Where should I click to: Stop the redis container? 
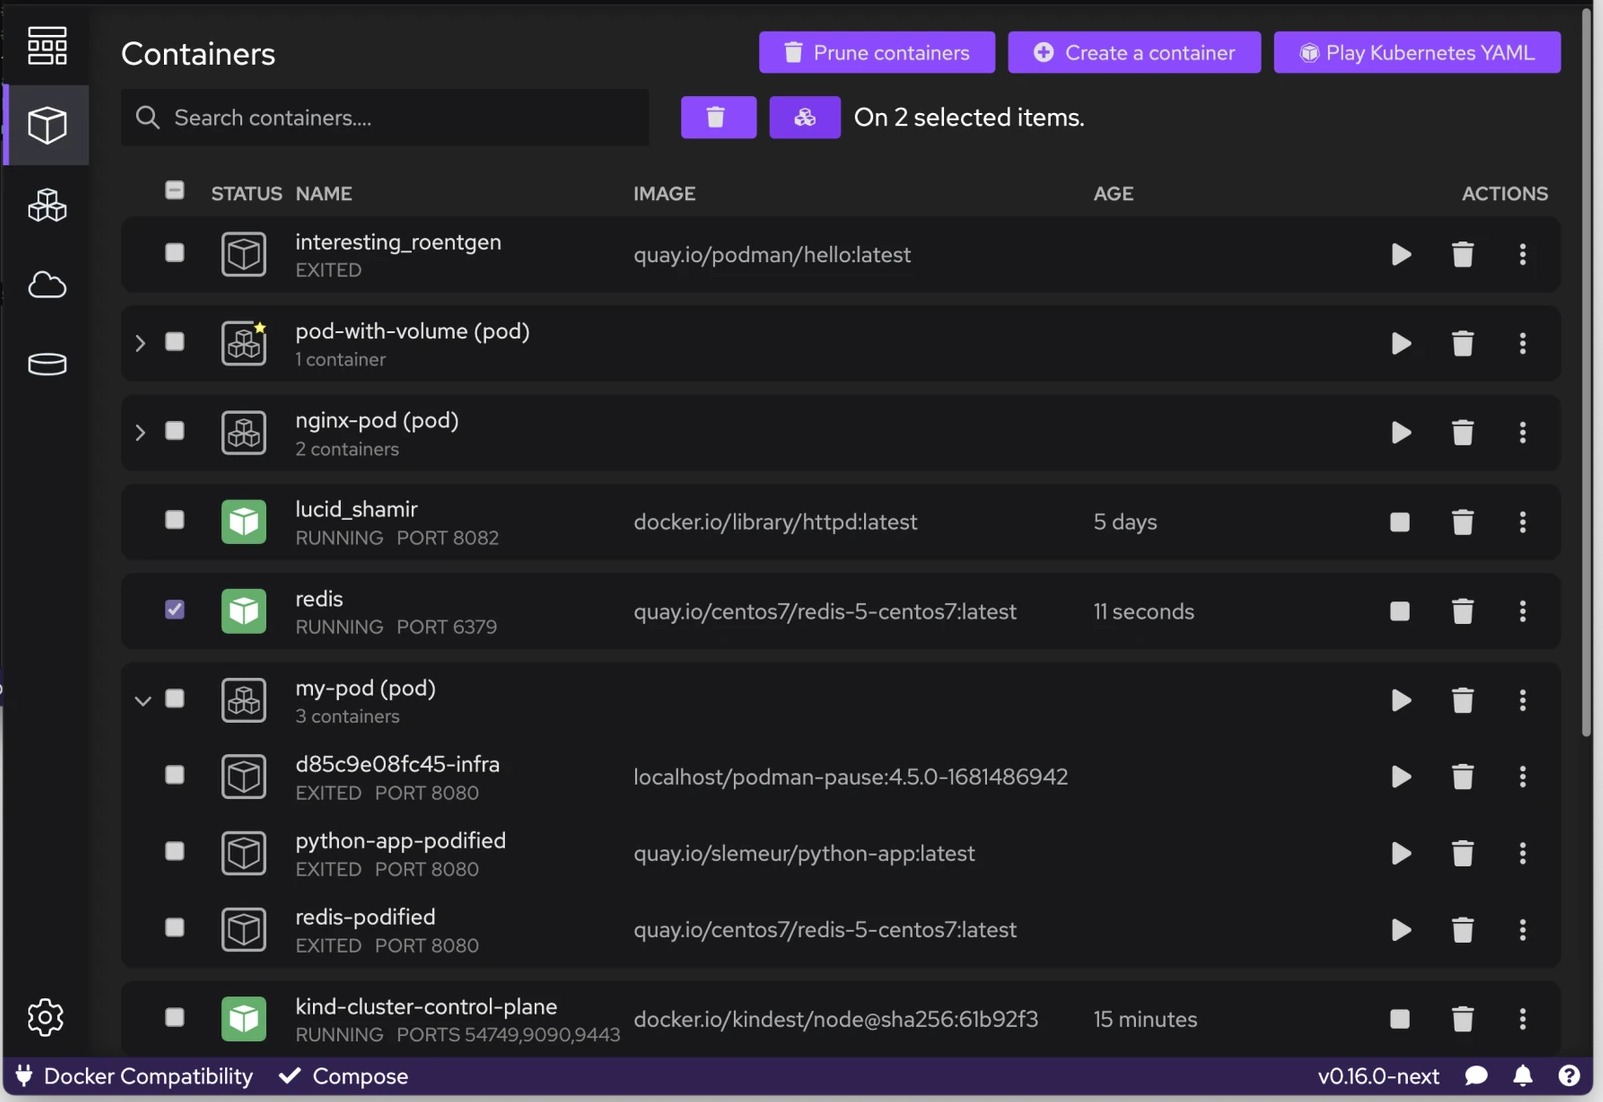coord(1400,611)
